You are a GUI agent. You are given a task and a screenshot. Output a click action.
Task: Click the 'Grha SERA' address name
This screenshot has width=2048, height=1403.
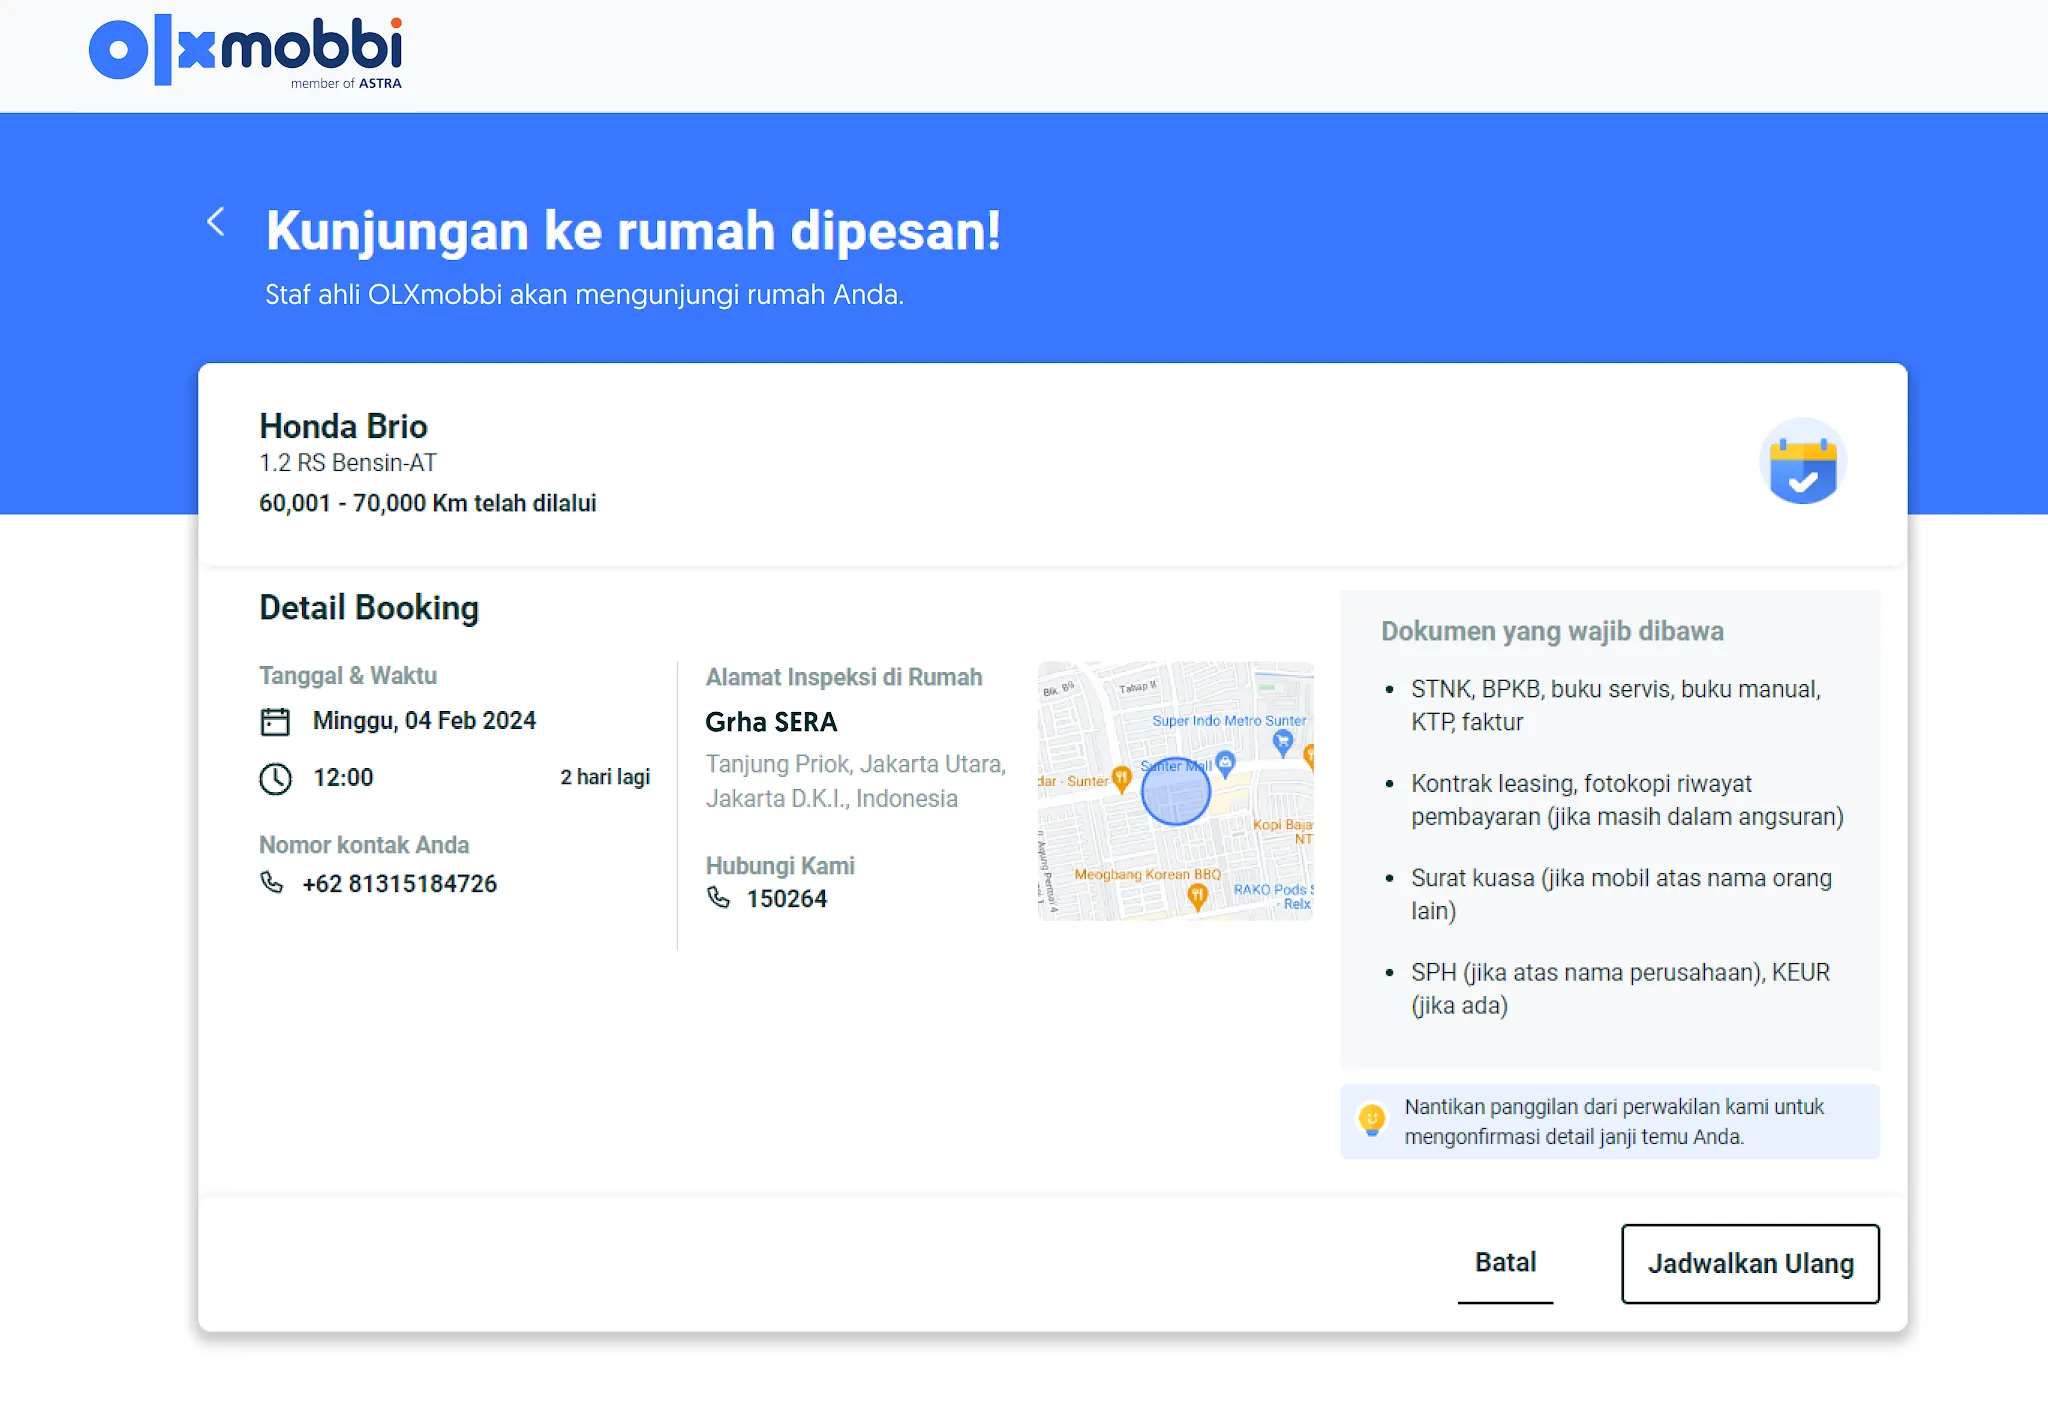[771, 722]
